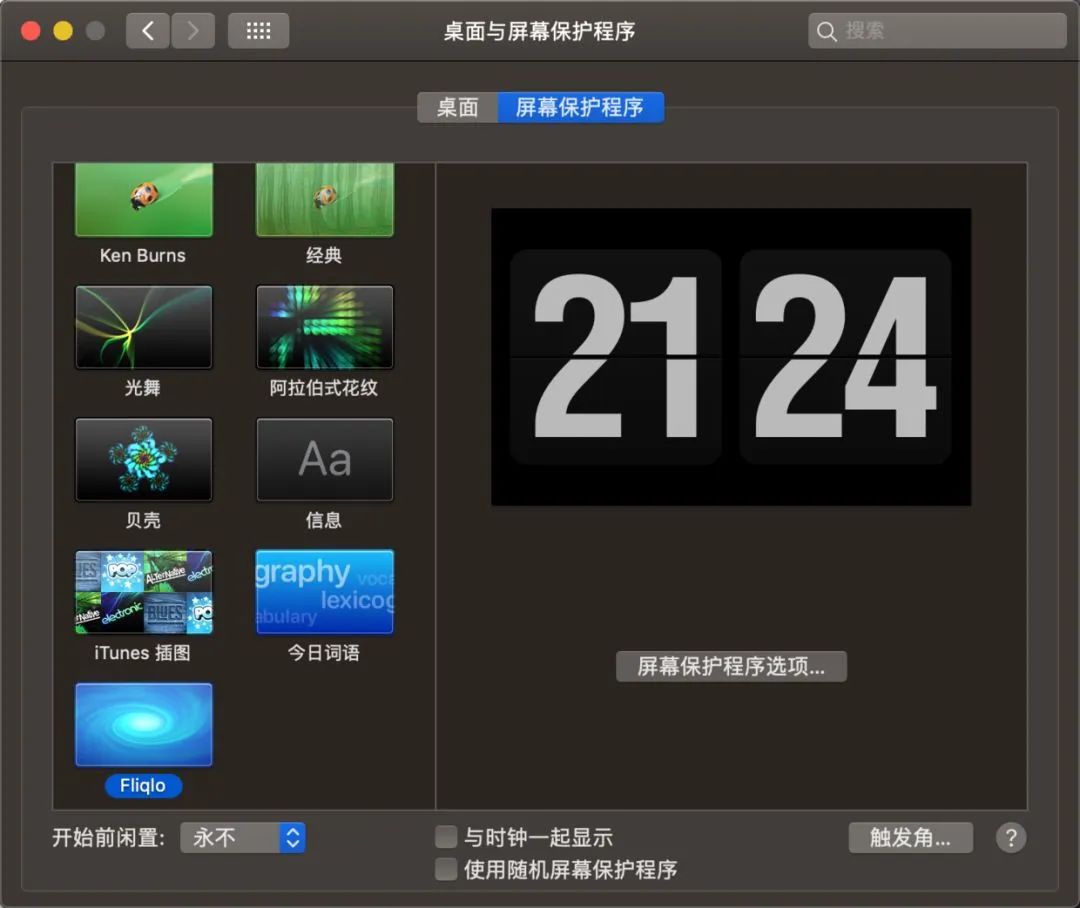
Task: Open 屏幕保护程序选项 settings
Action: coord(731,666)
